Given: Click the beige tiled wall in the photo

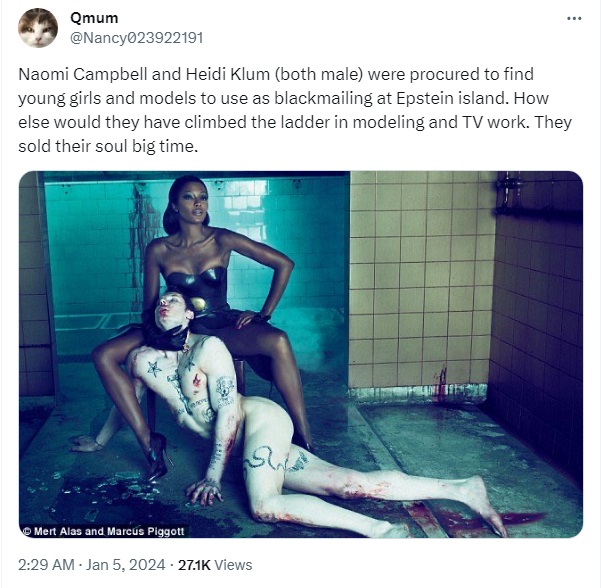Looking at the screenshot, I should [x=420, y=280].
